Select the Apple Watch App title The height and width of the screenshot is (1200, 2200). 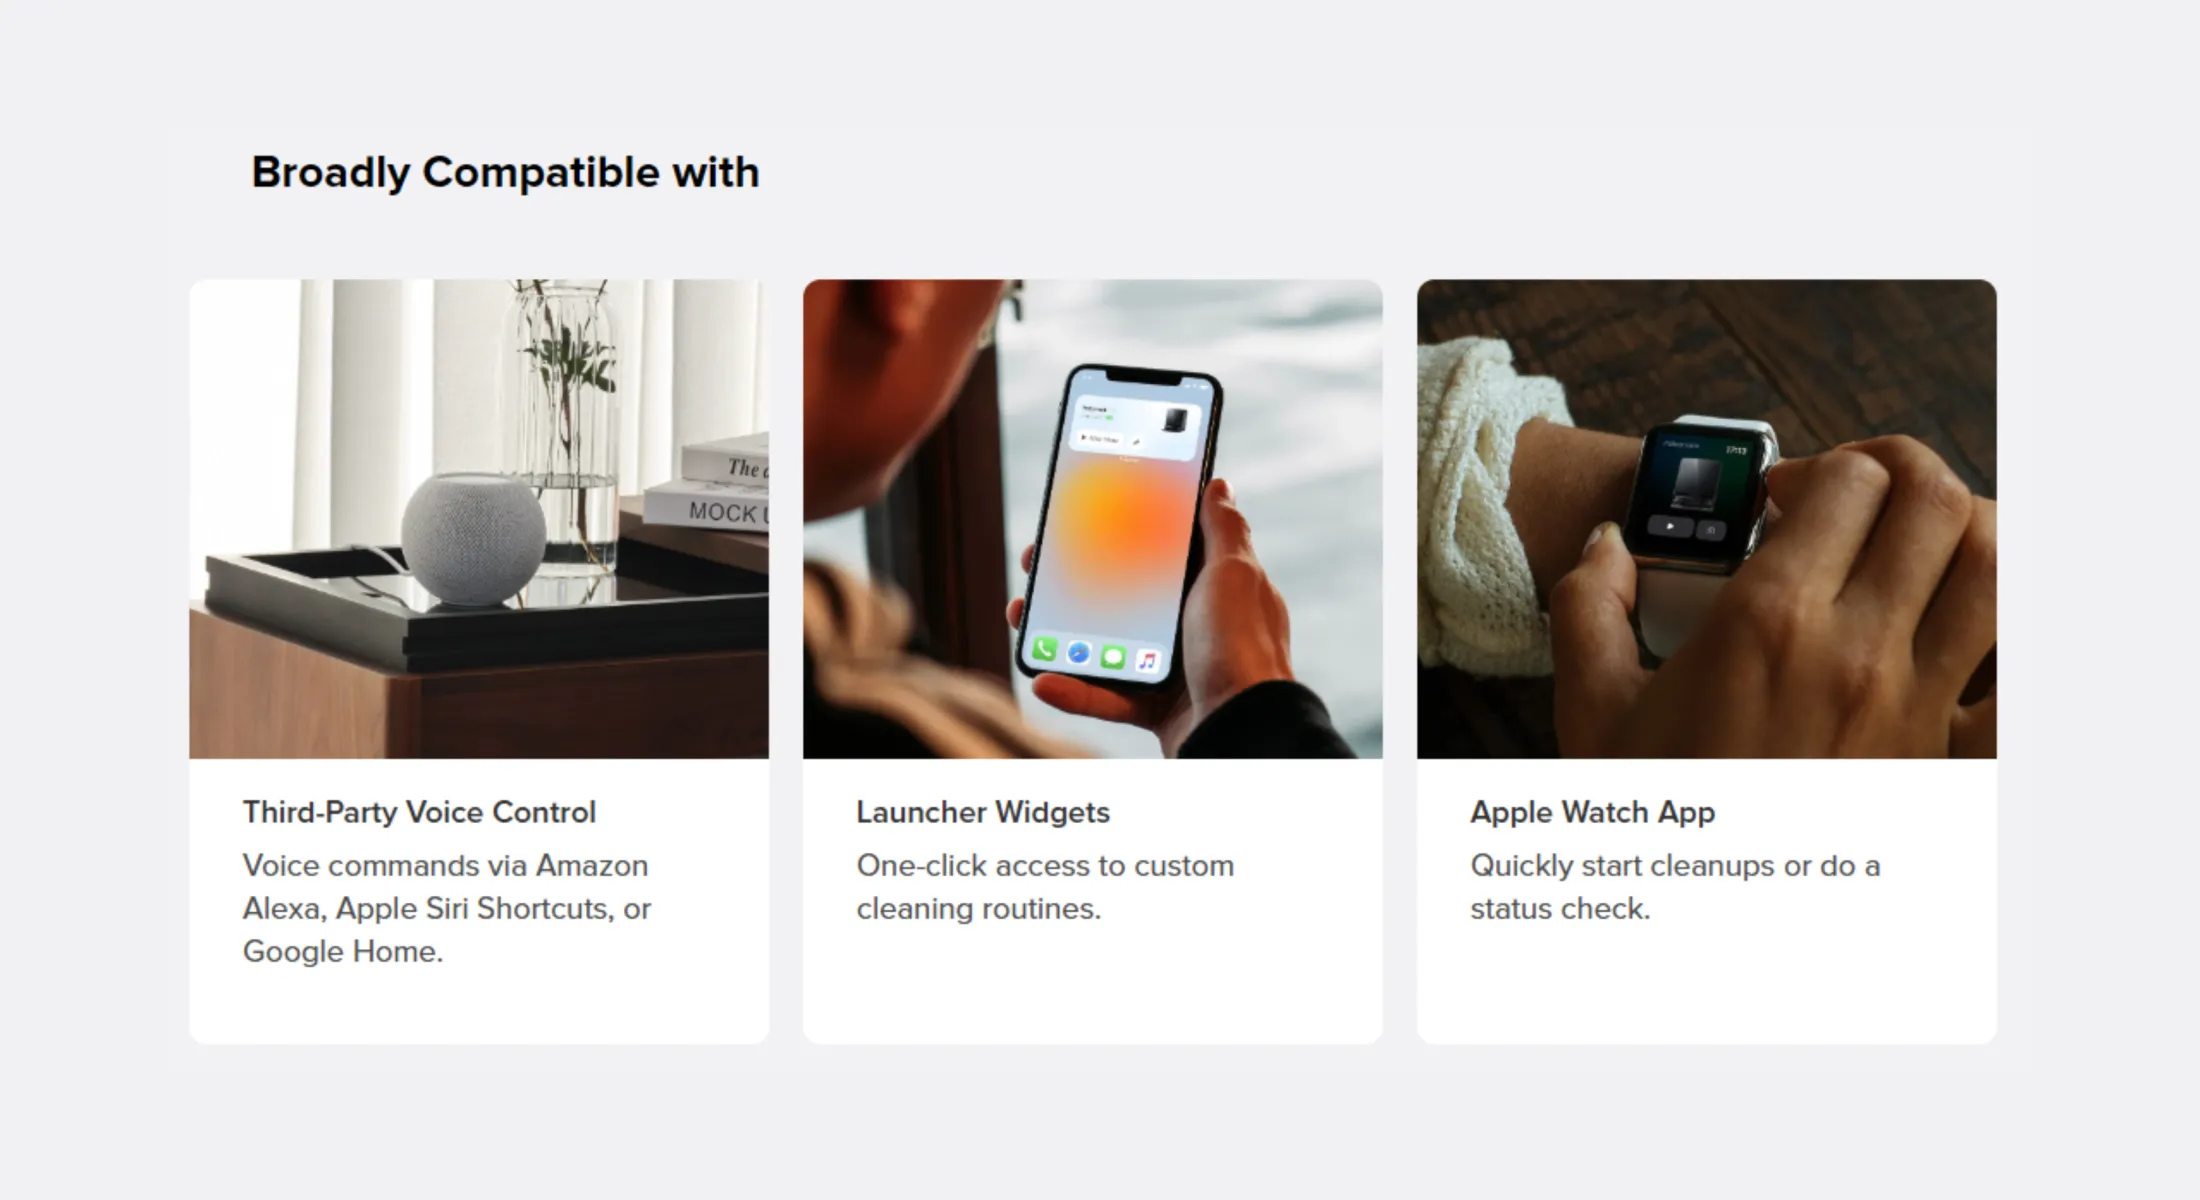(x=1593, y=812)
